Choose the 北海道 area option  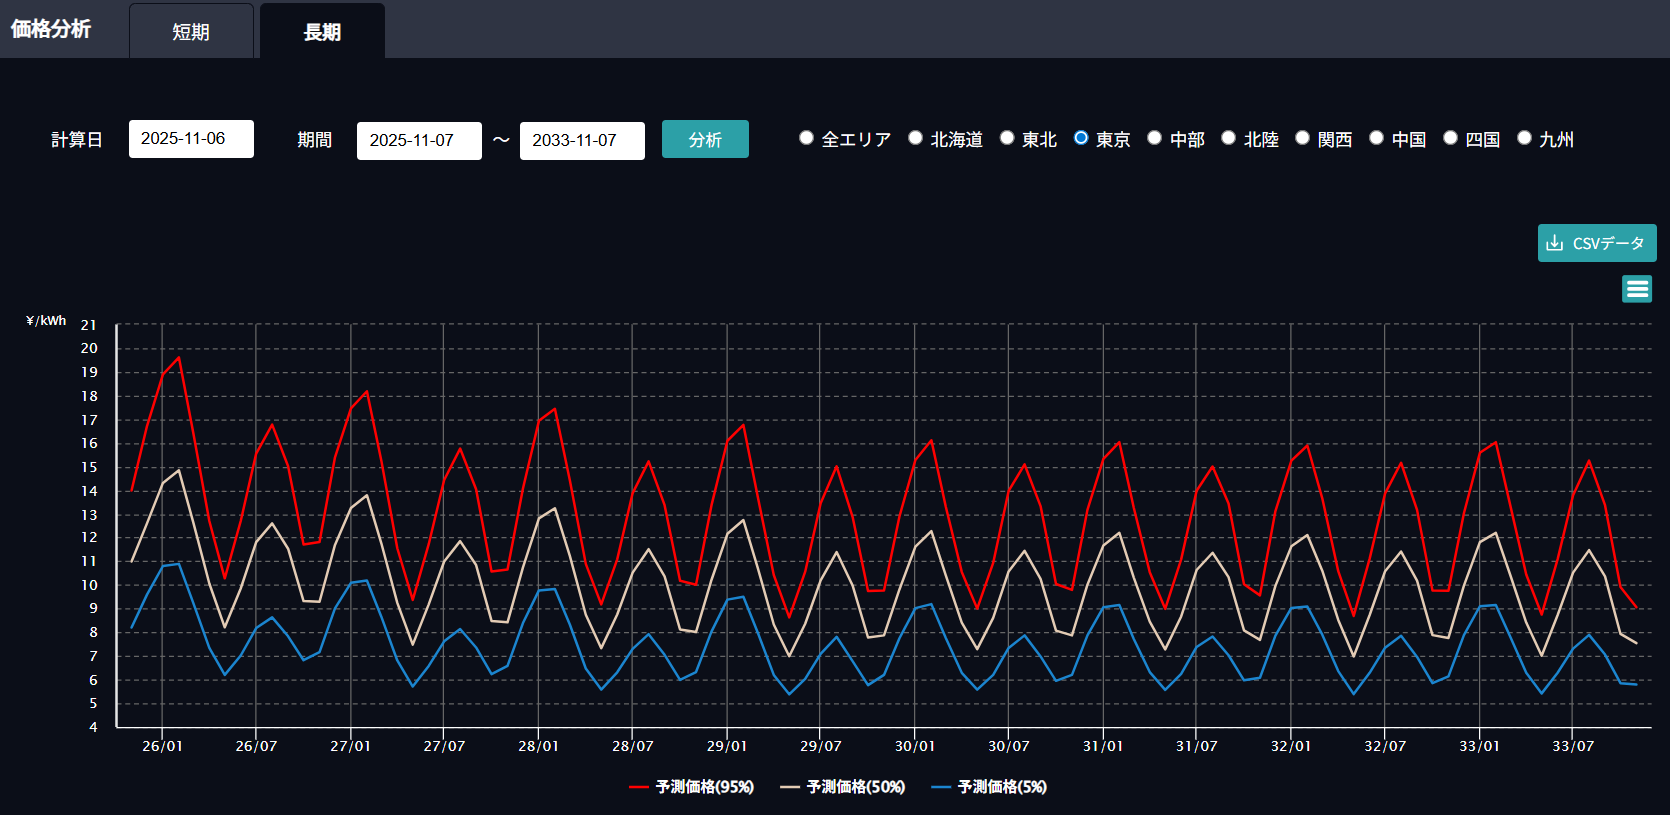click(x=915, y=138)
